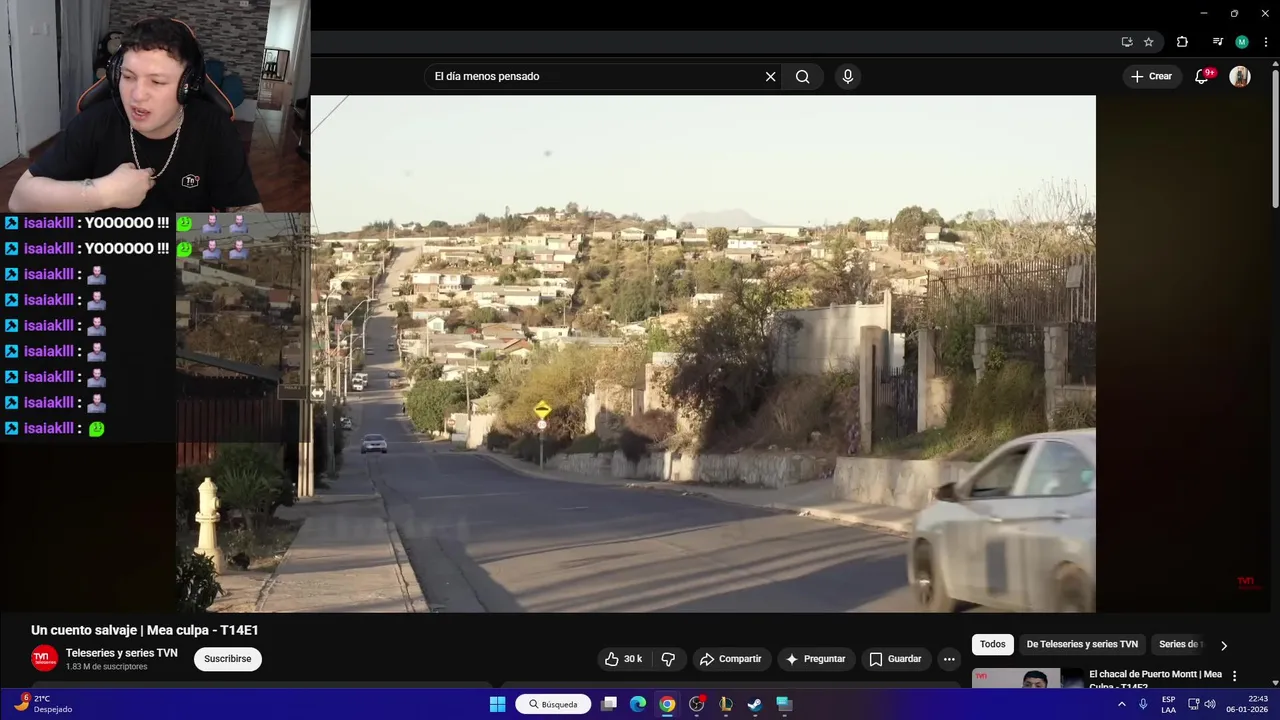1280x720 pixels.
Task: Click the video title Un cuento salvaje
Action: pyautogui.click(x=145, y=630)
